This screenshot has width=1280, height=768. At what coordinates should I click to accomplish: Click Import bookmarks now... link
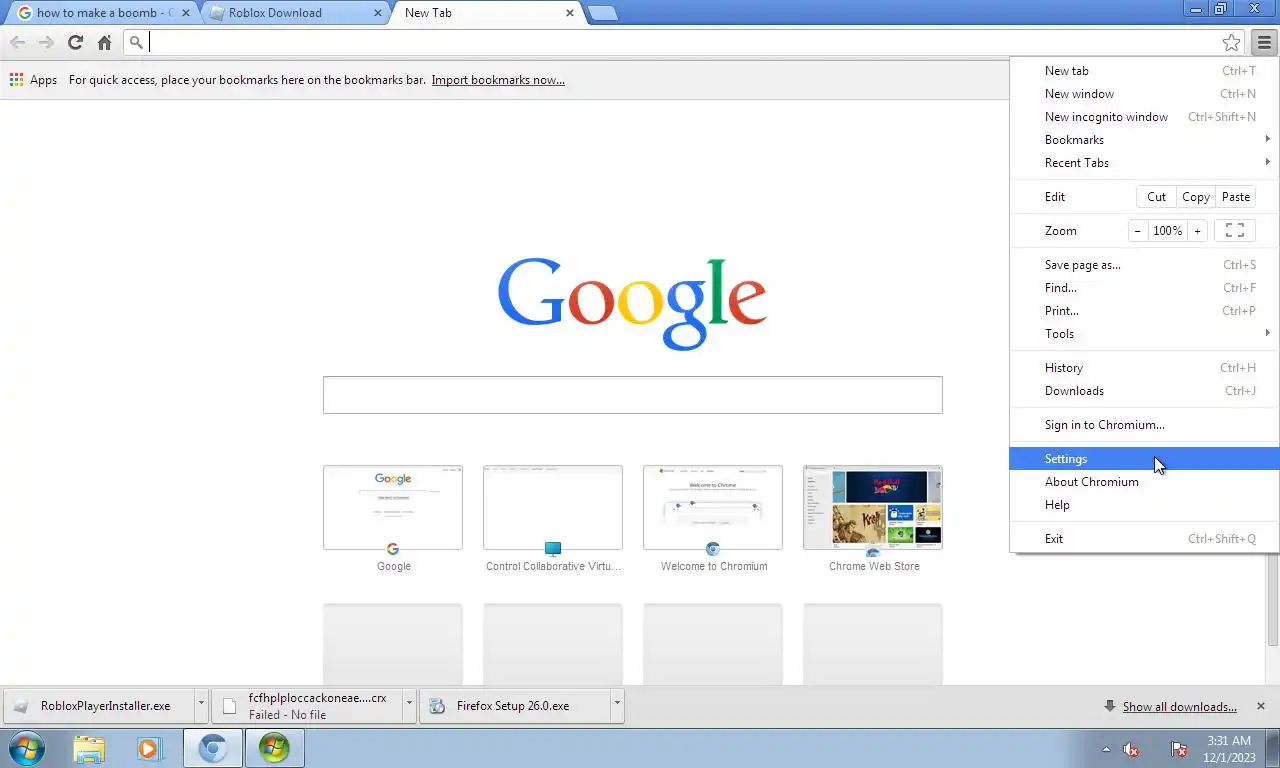click(498, 80)
